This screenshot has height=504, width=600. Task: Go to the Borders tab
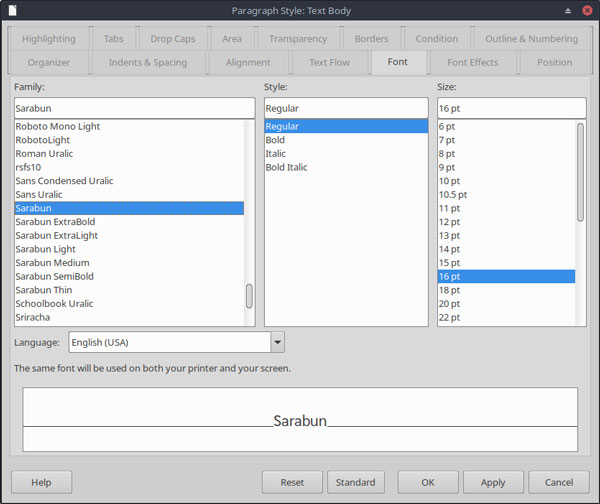[371, 39]
